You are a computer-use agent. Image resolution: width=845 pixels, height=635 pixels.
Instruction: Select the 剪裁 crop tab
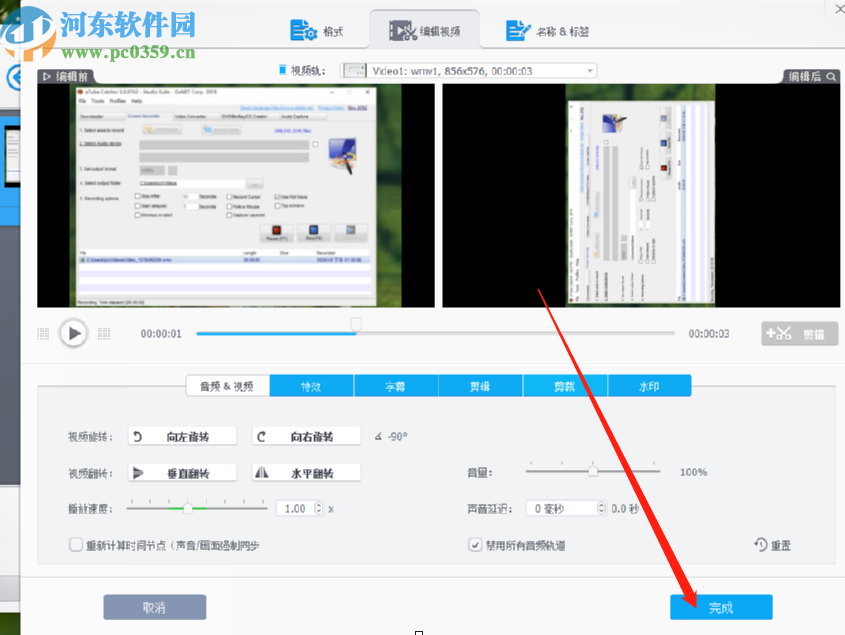[x=565, y=386]
